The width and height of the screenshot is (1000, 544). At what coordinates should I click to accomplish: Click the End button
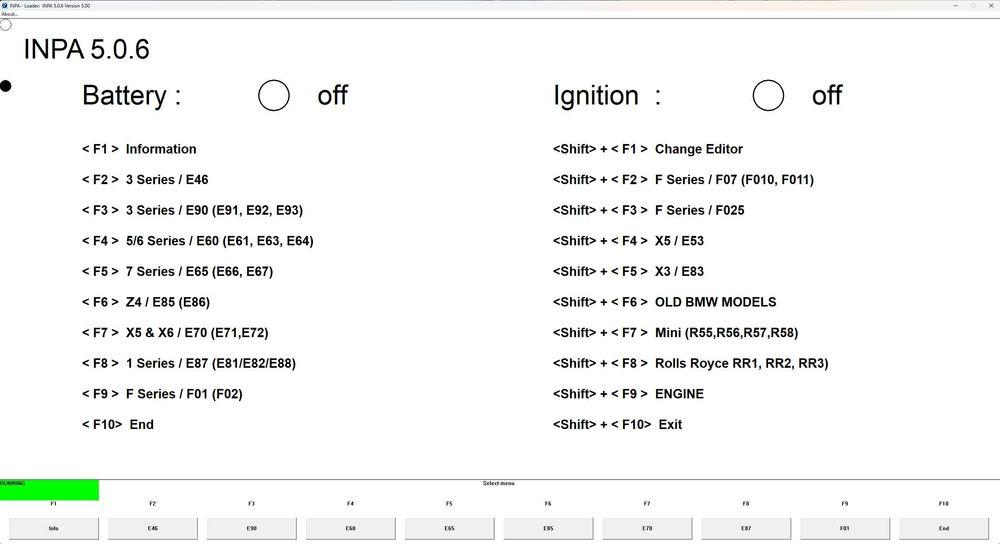point(944,528)
